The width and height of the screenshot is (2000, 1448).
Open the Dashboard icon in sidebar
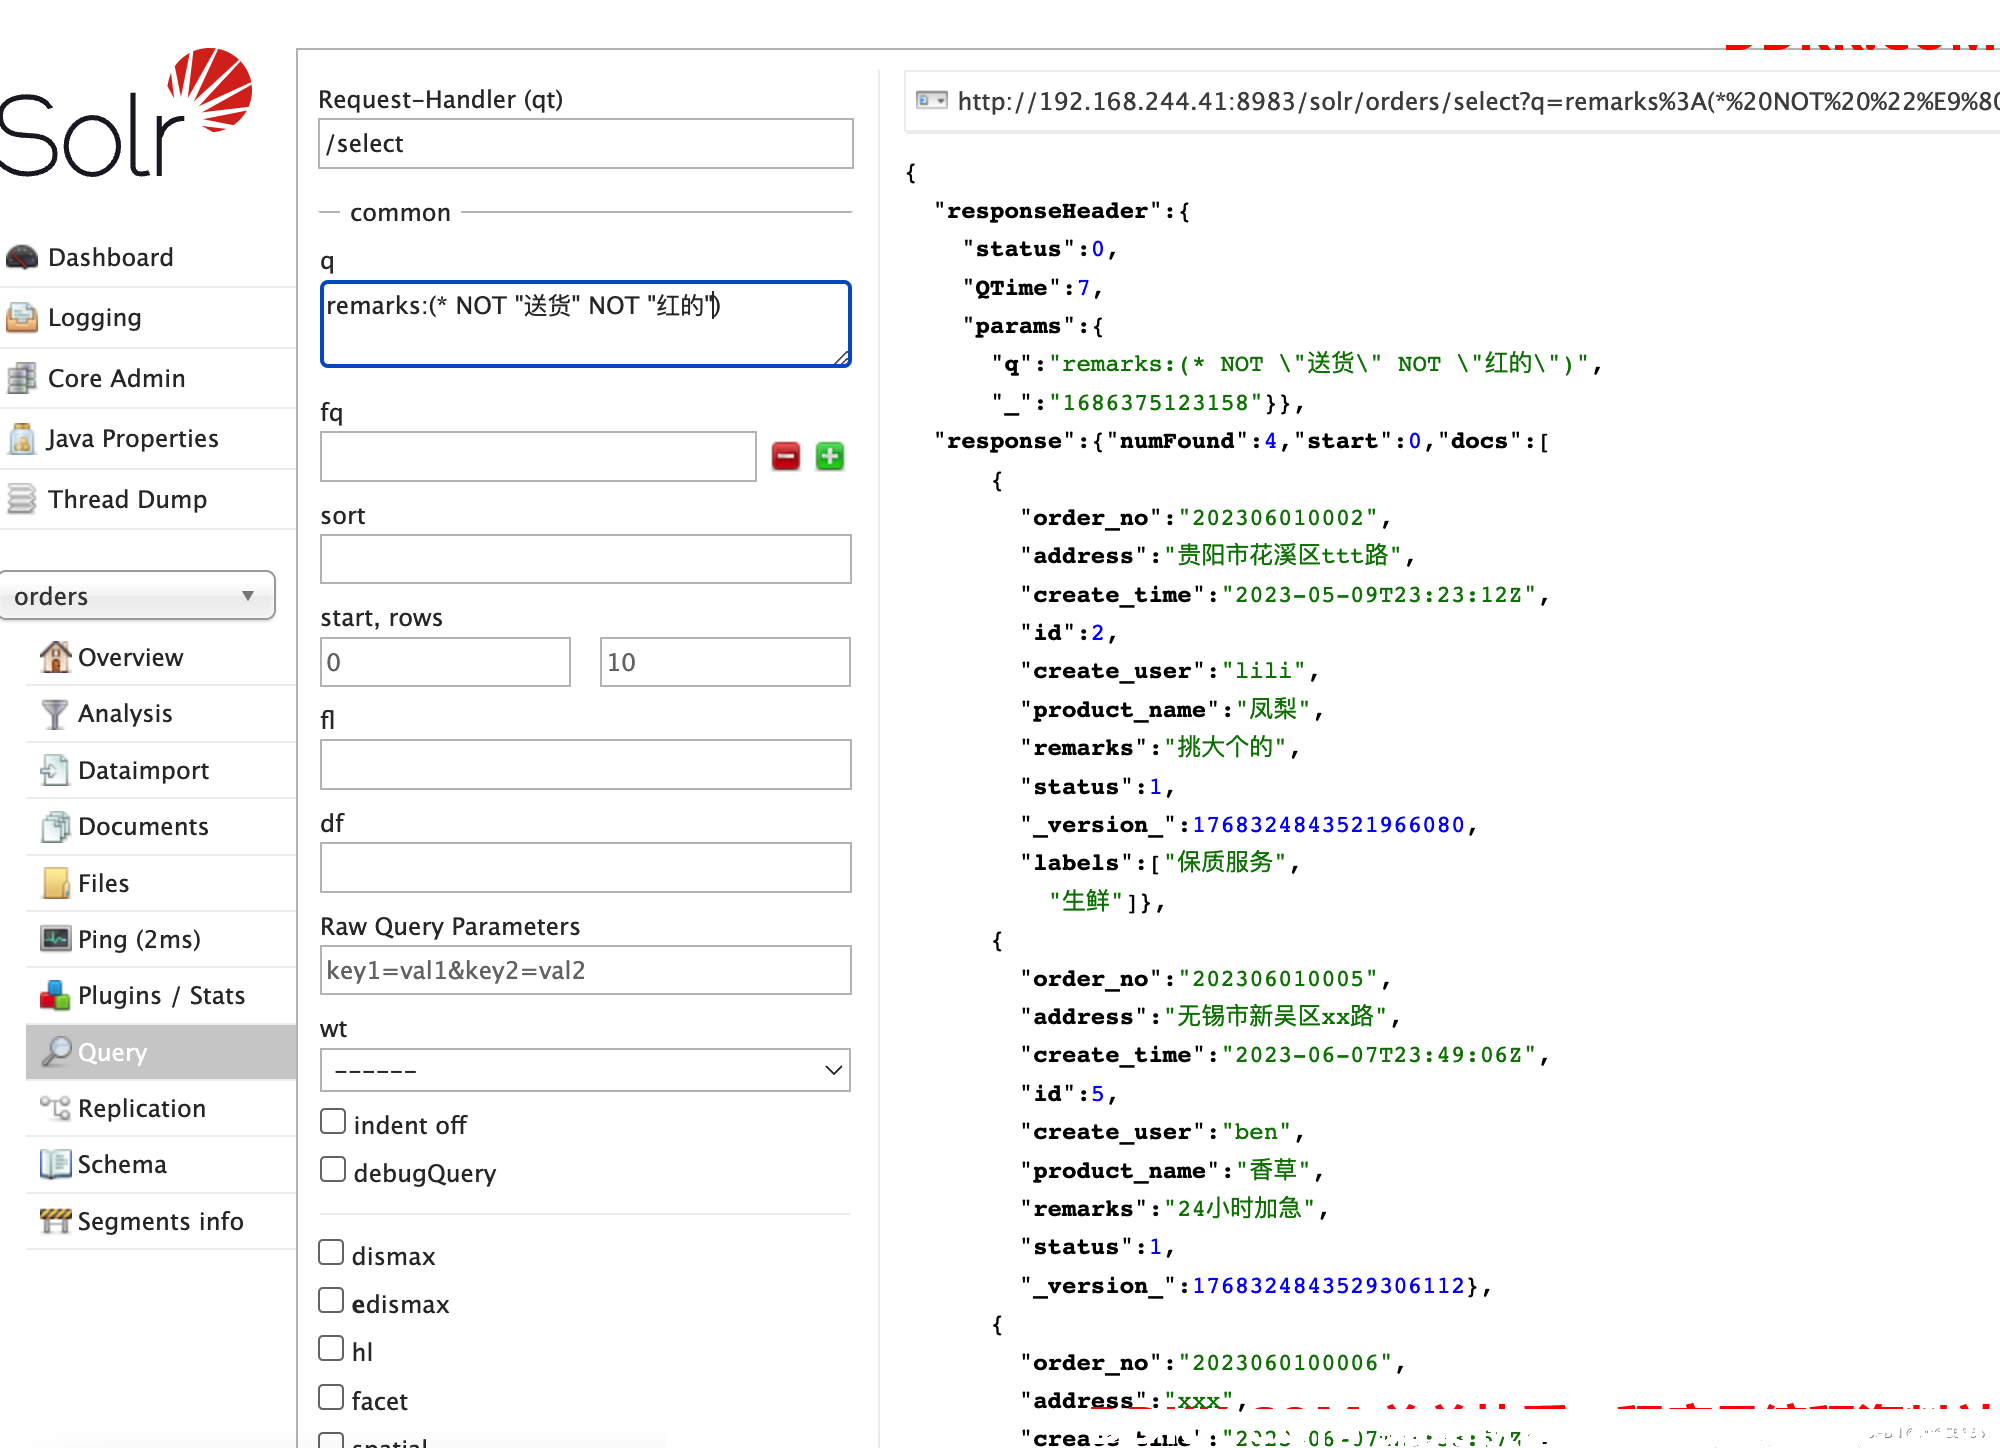22,258
